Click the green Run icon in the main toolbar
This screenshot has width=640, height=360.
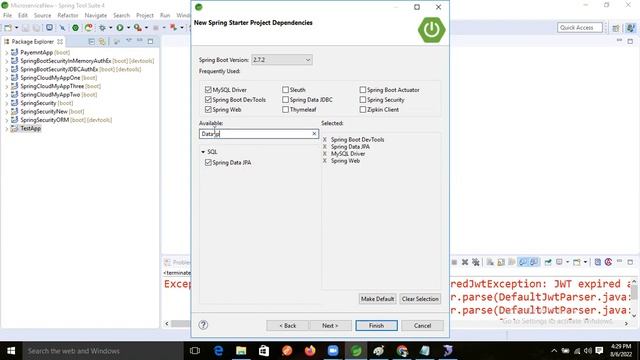point(120,28)
